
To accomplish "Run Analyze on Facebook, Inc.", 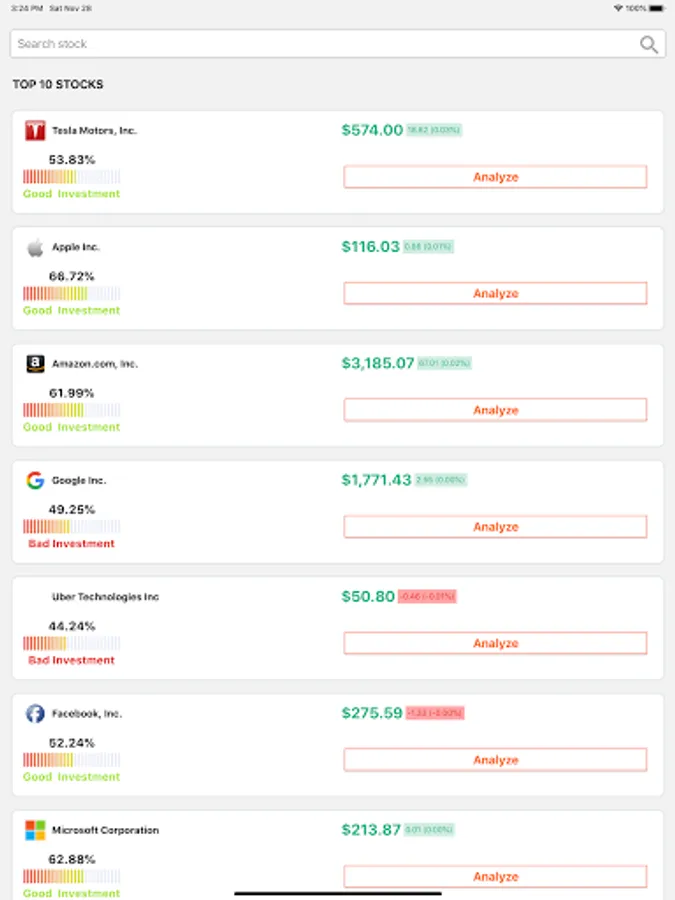I will 495,760.
